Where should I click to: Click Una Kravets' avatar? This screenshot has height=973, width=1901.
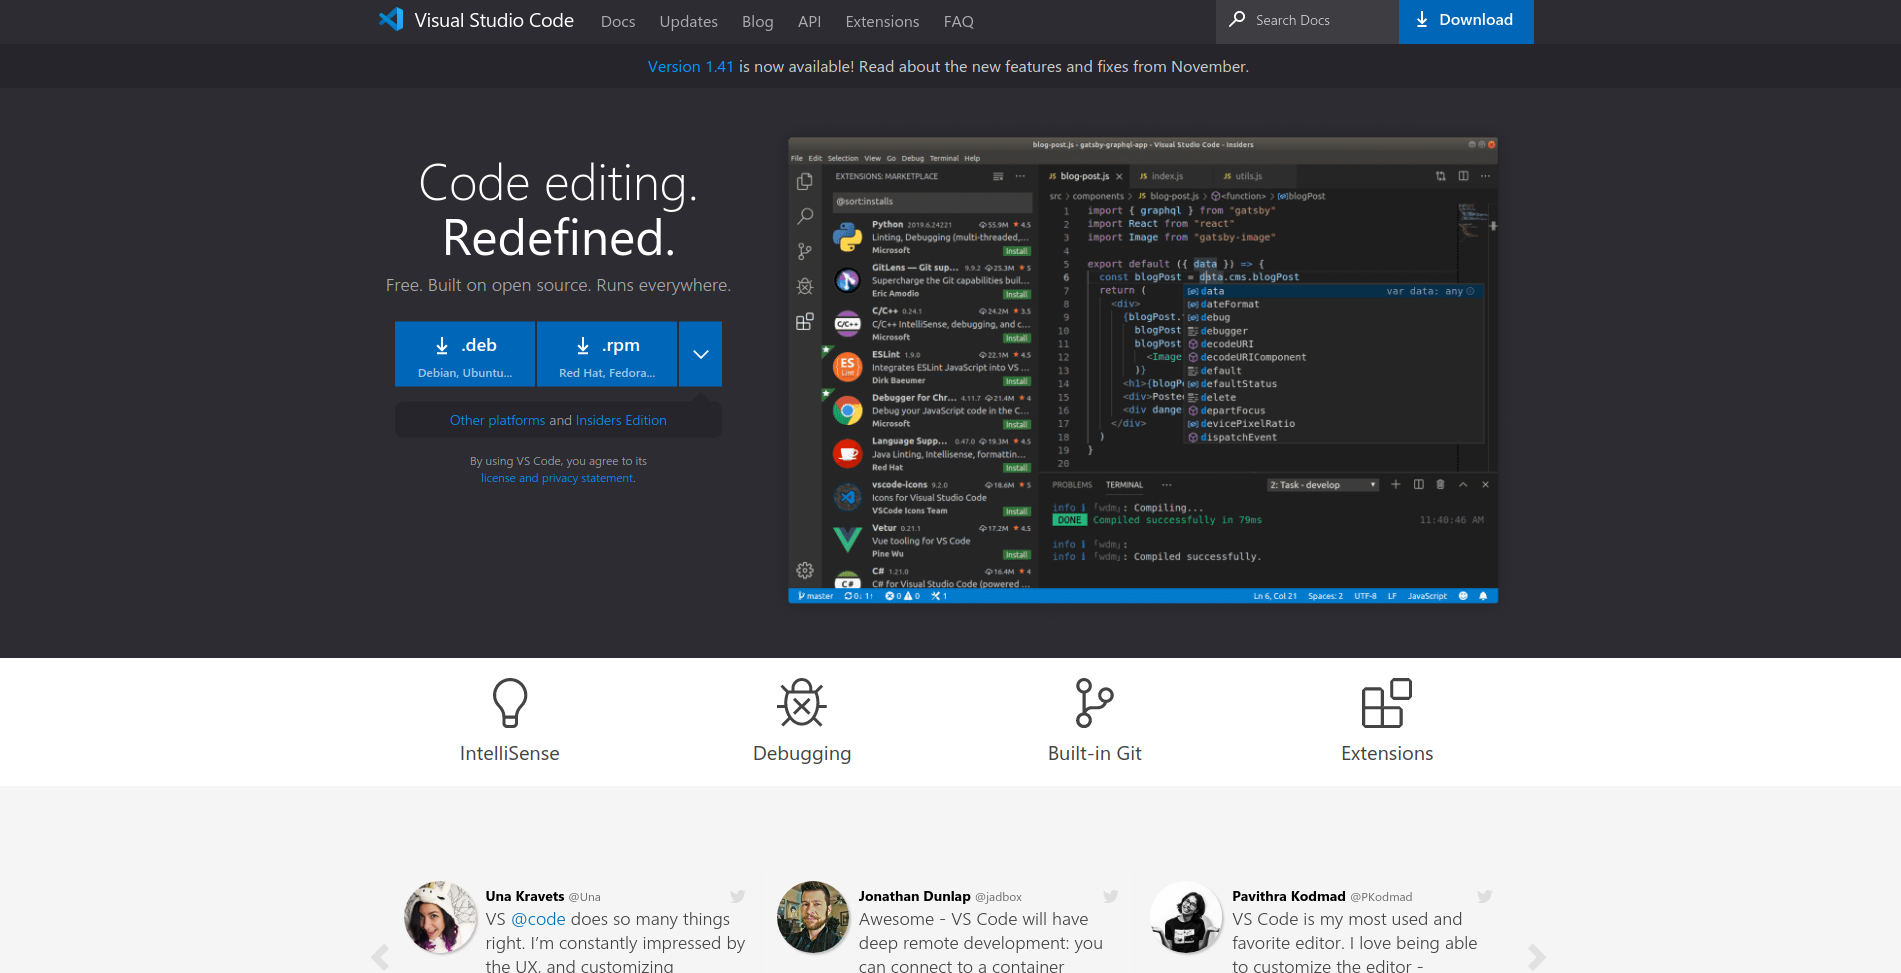click(x=440, y=917)
